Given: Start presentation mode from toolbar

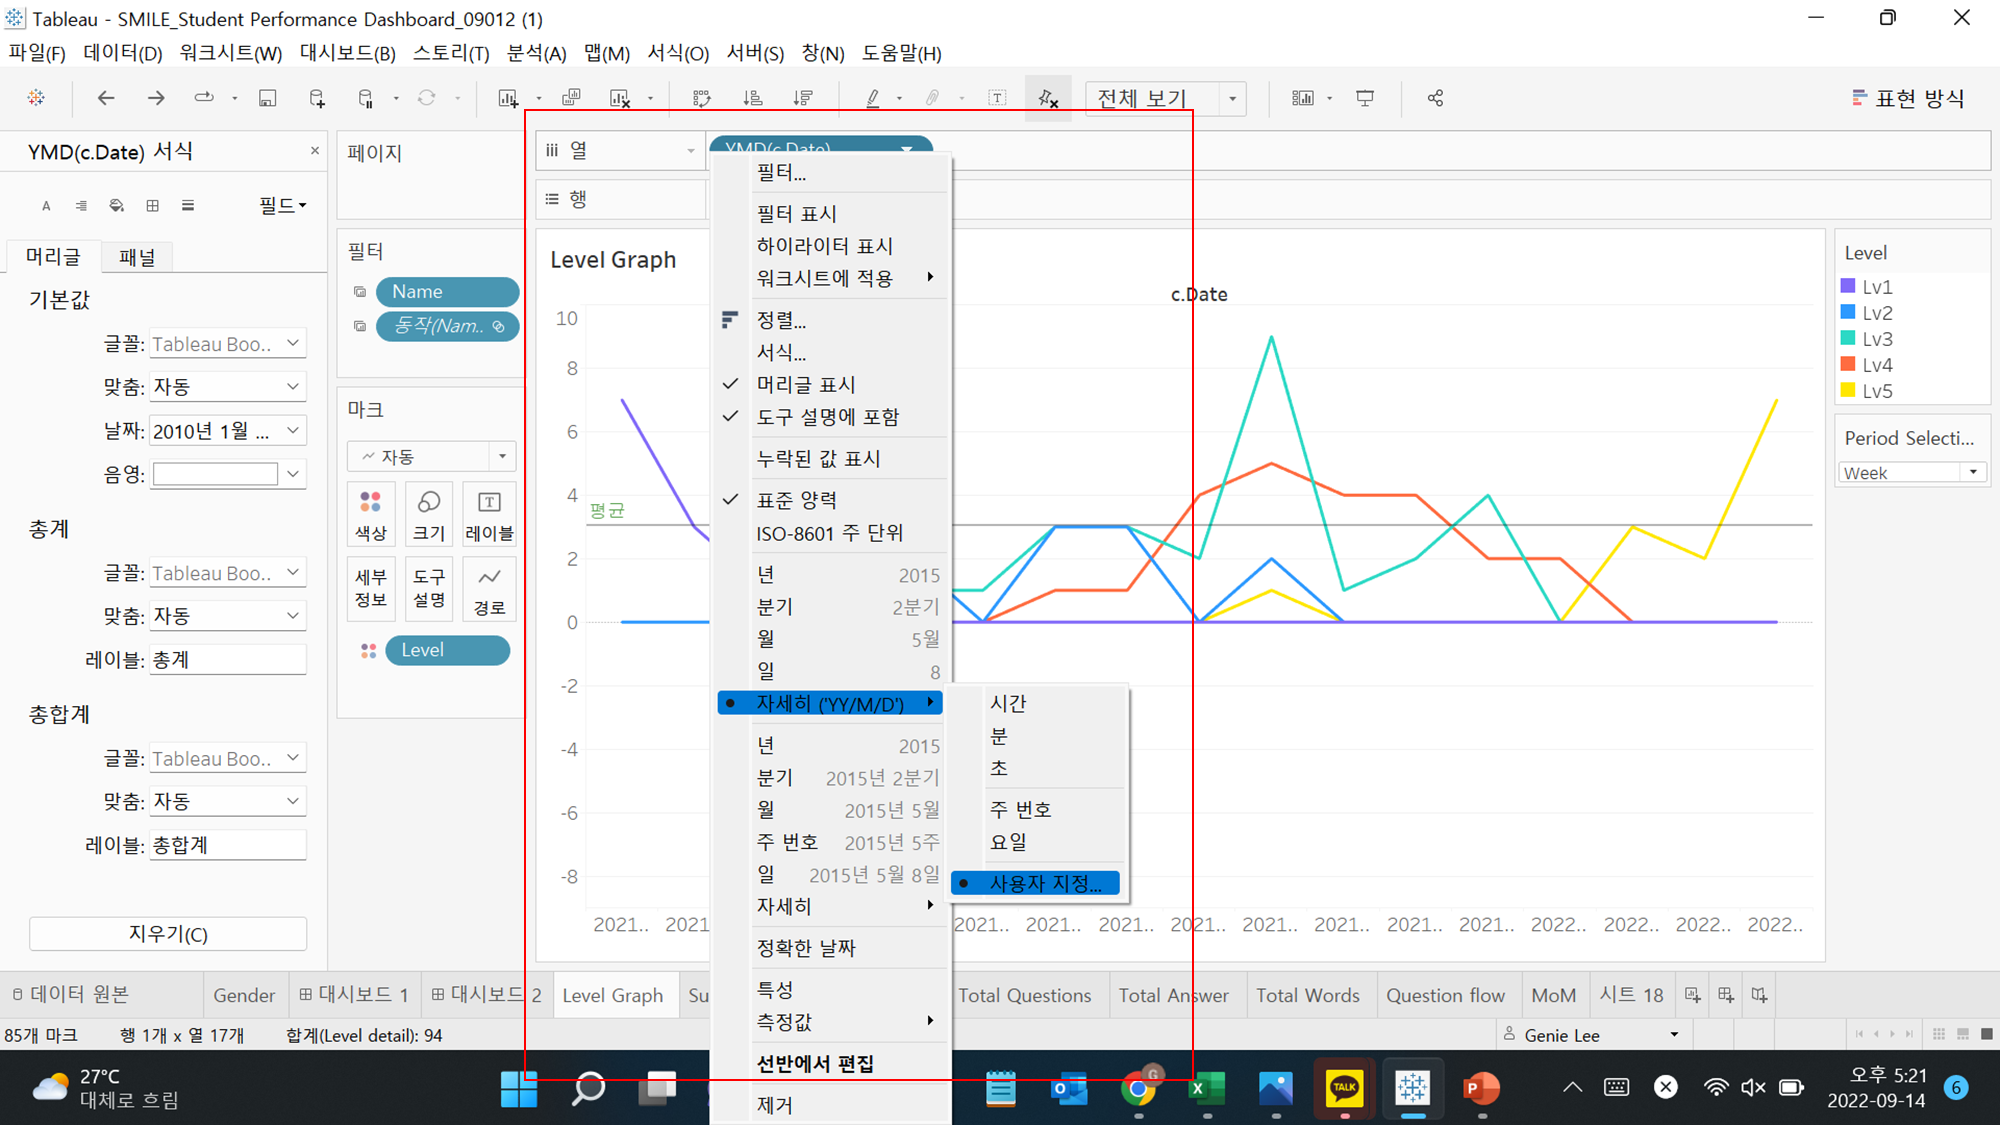Looking at the screenshot, I should pyautogui.click(x=1365, y=98).
